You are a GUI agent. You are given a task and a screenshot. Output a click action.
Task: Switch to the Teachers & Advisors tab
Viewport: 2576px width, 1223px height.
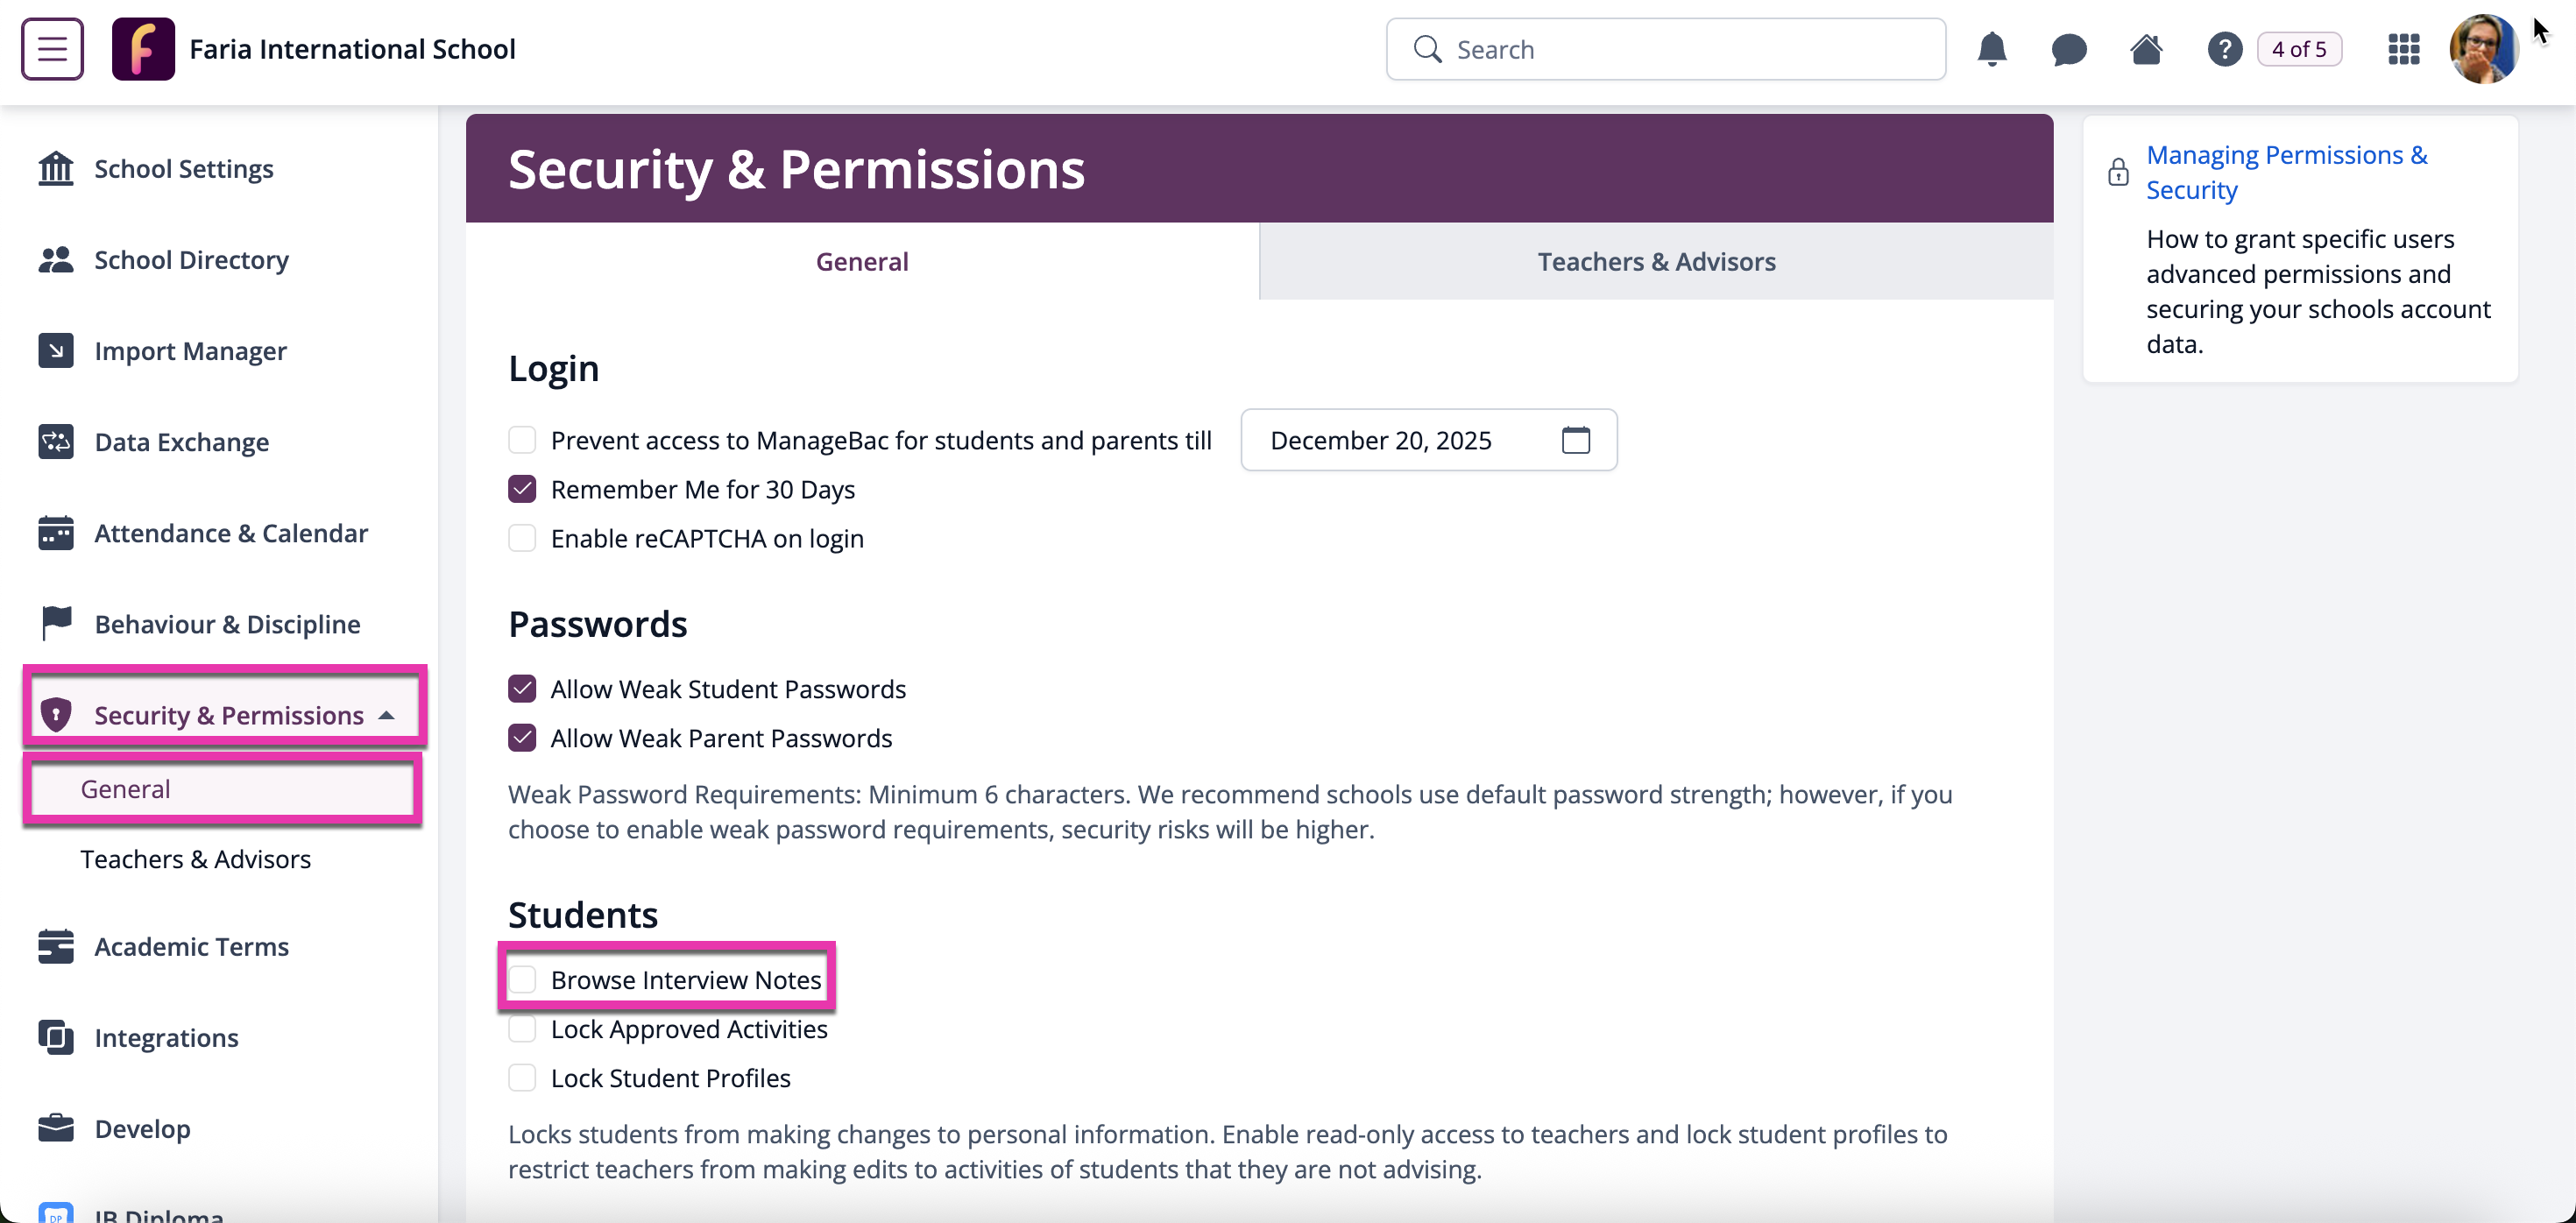pos(1656,261)
